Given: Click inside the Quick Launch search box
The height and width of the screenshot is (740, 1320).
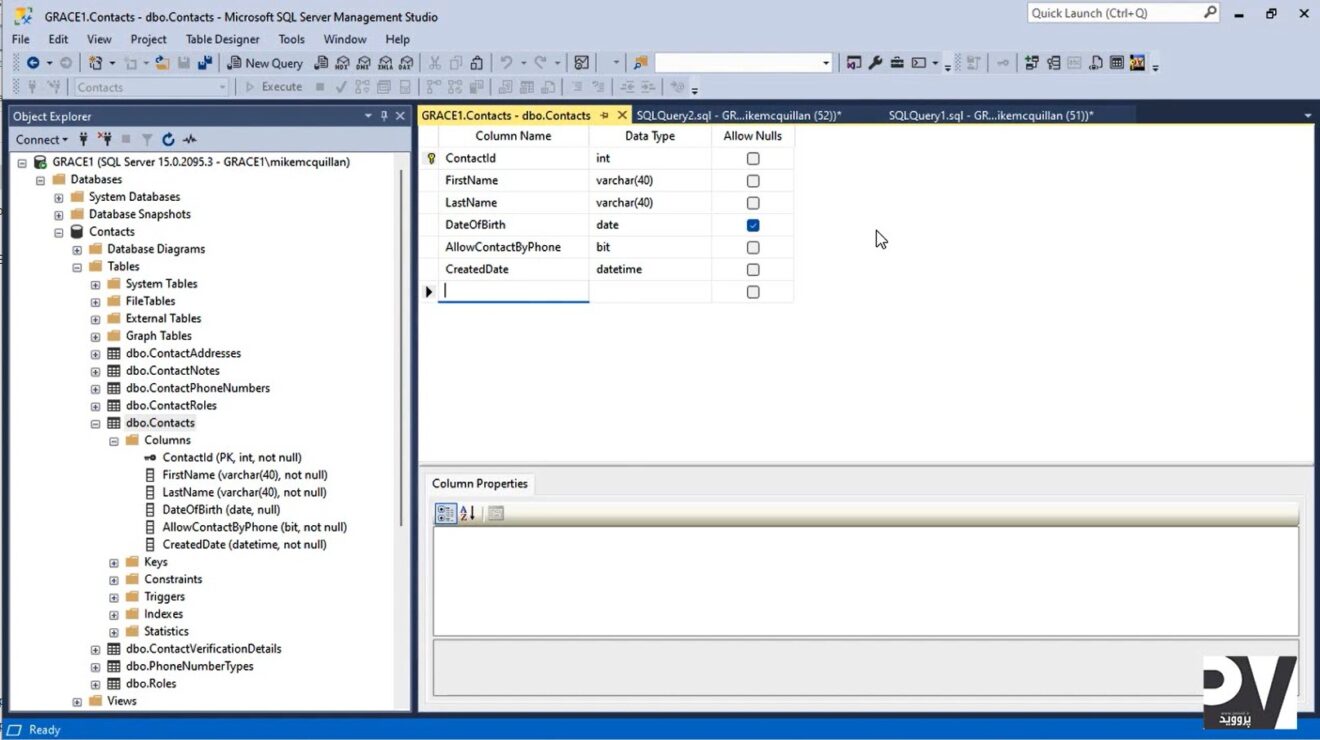Looking at the screenshot, I should tap(1110, 12).
